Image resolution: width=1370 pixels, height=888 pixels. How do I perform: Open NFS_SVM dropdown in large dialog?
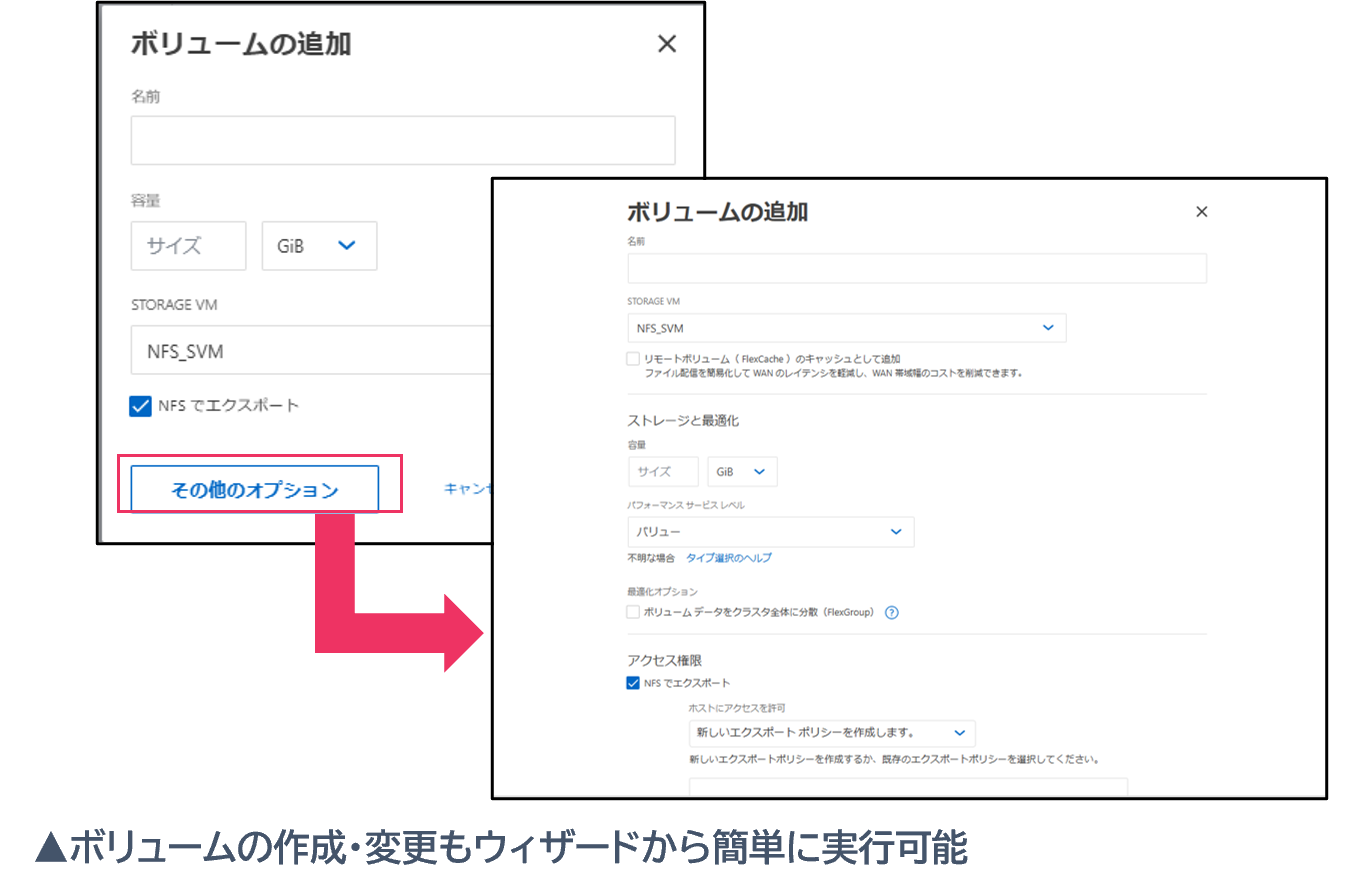click(847, 328)
